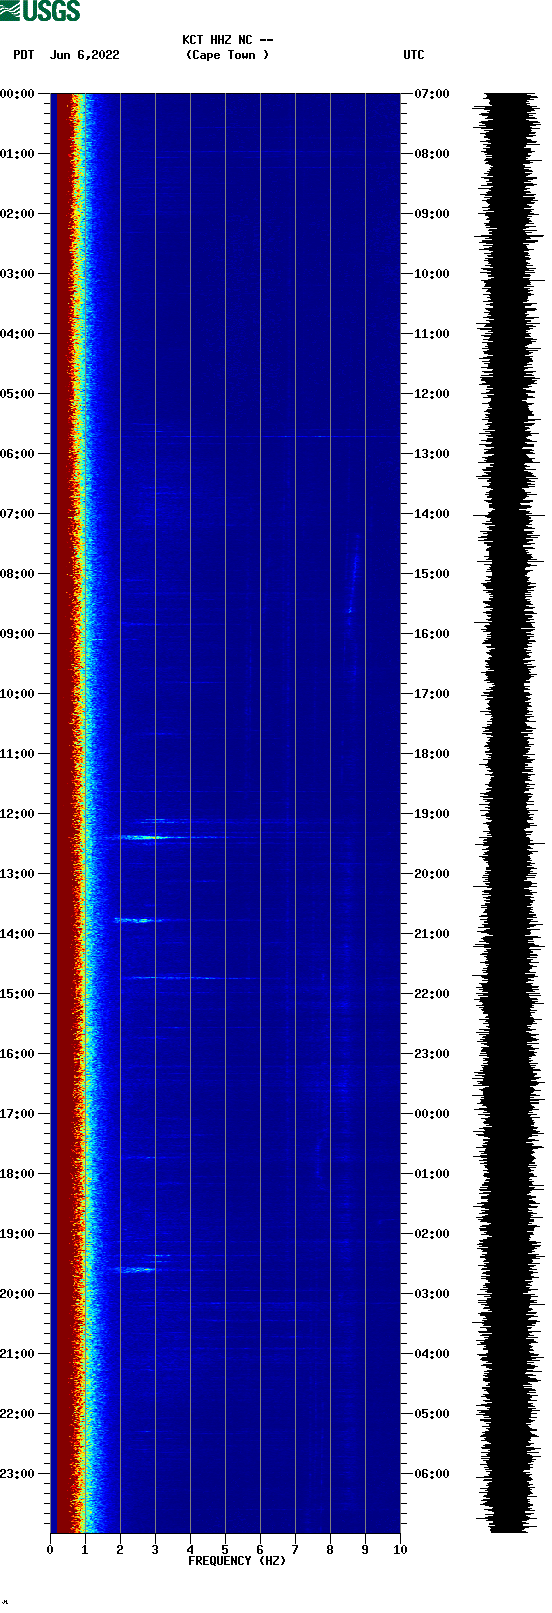This screenshot has height=1613, width=552.
Task: Click the 5 Hz frequency tick label
Action: click(x=225, y=1550)
